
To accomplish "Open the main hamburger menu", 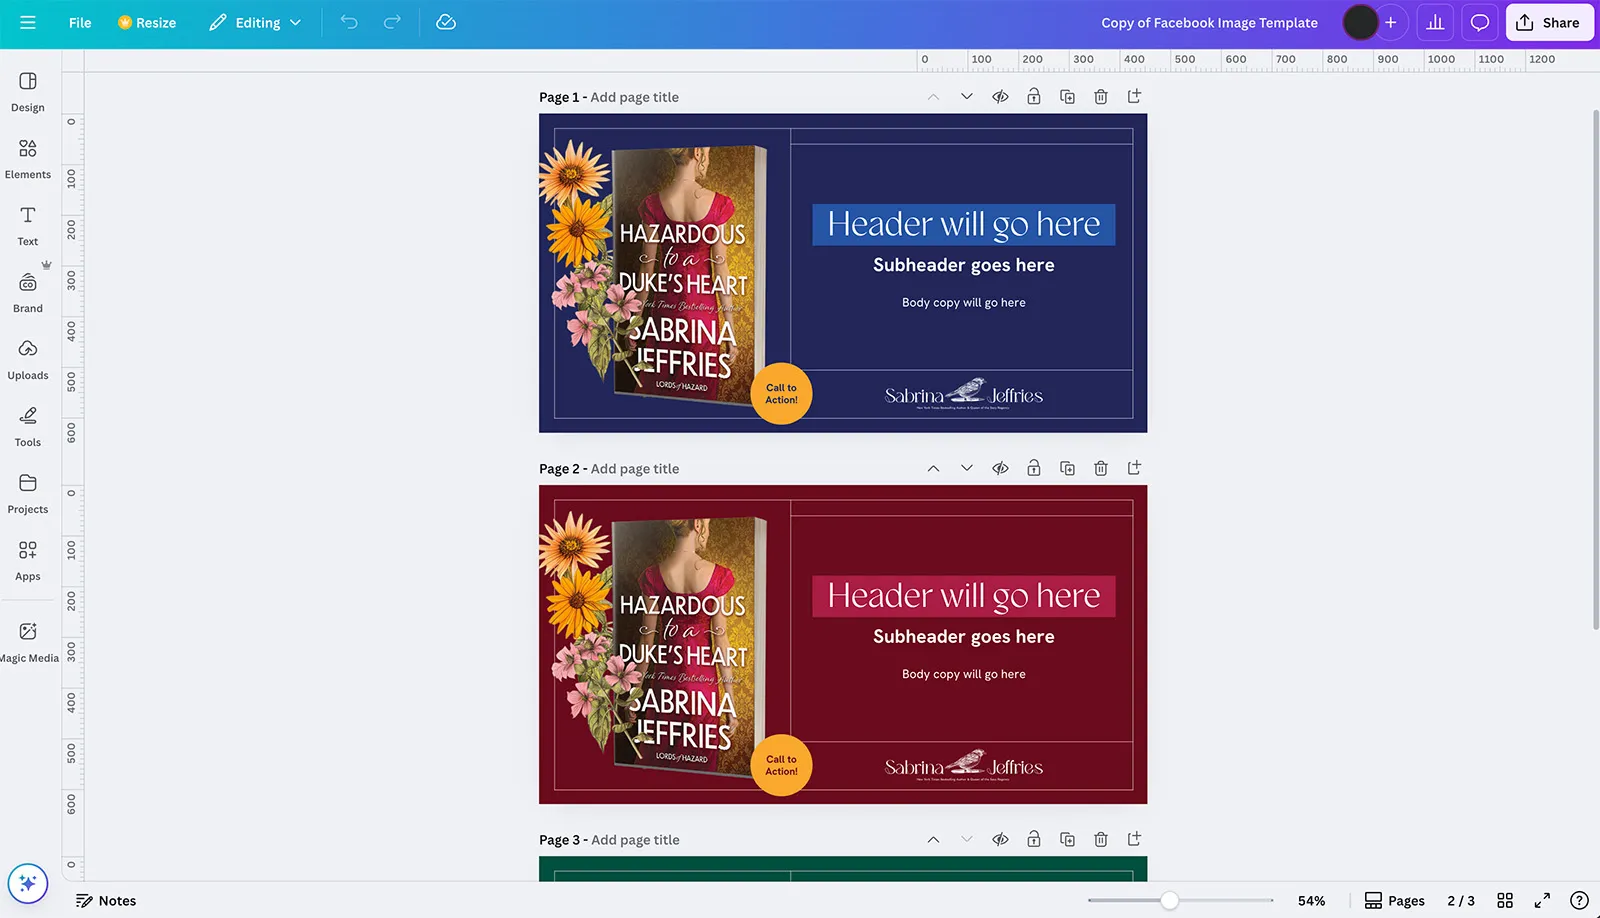I will [x=27, y=22].
